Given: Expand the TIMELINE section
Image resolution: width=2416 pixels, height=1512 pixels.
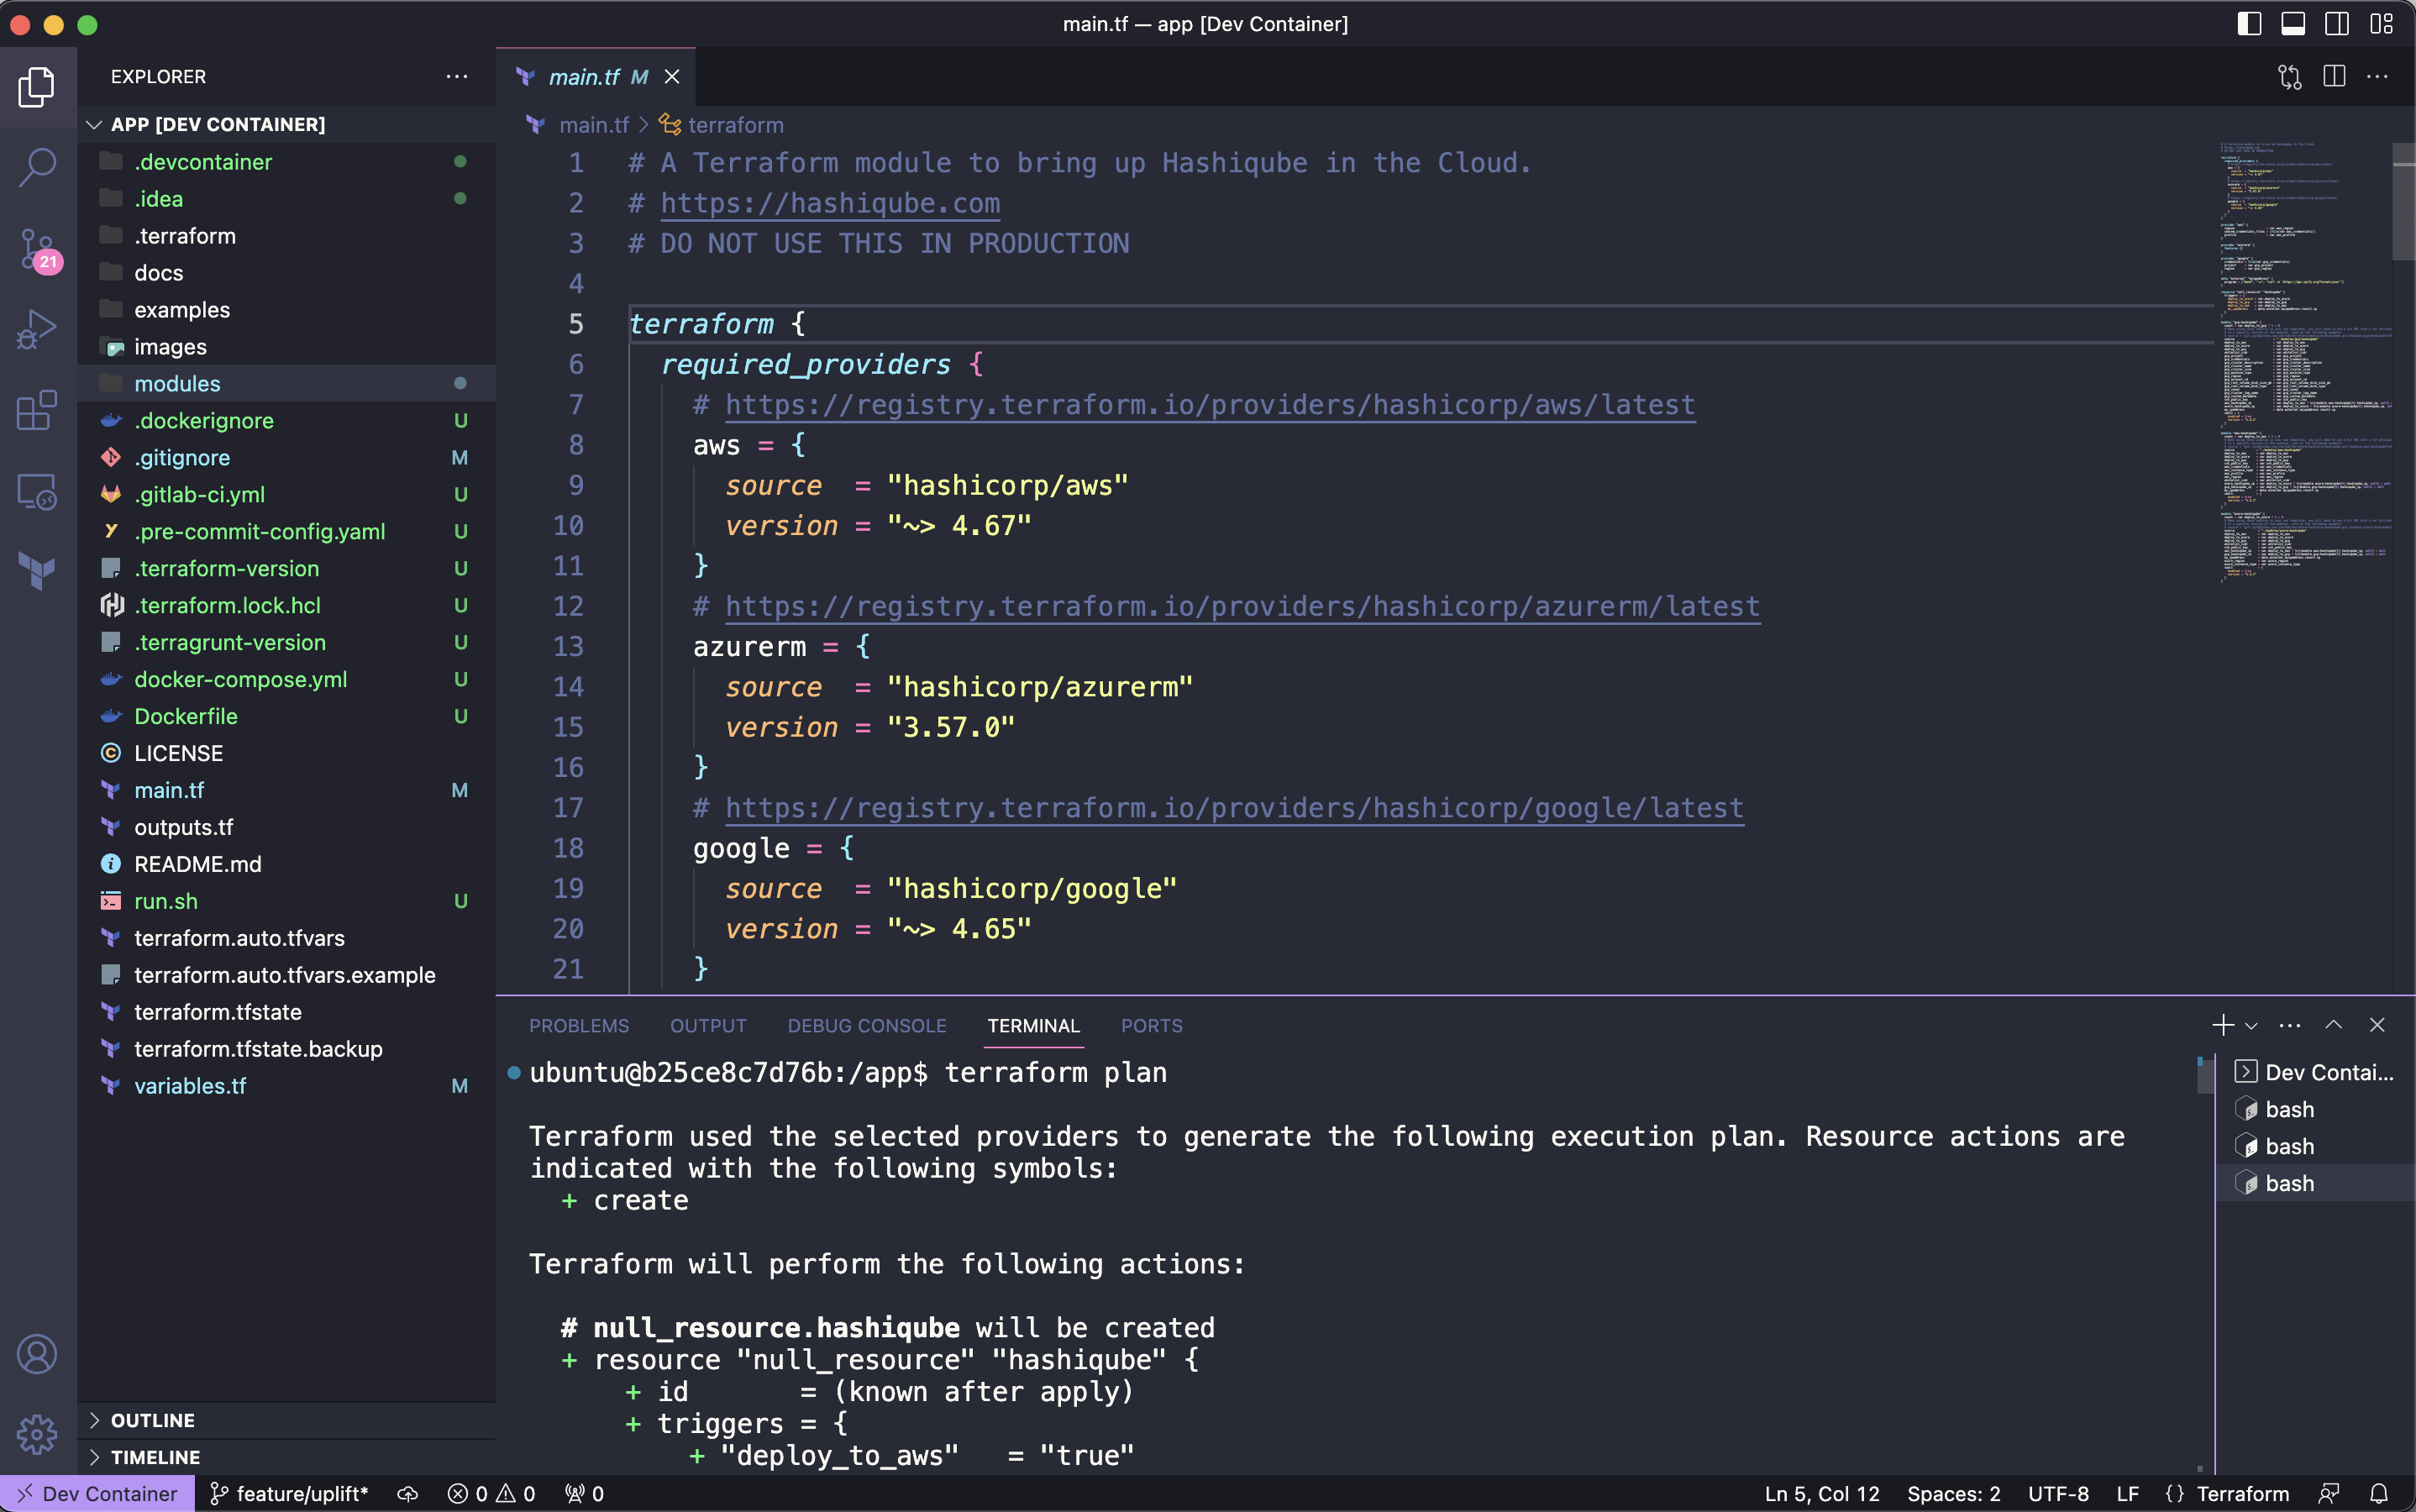Looking at the screenshot, I should pyautogui.click(x=286, y=1457).
